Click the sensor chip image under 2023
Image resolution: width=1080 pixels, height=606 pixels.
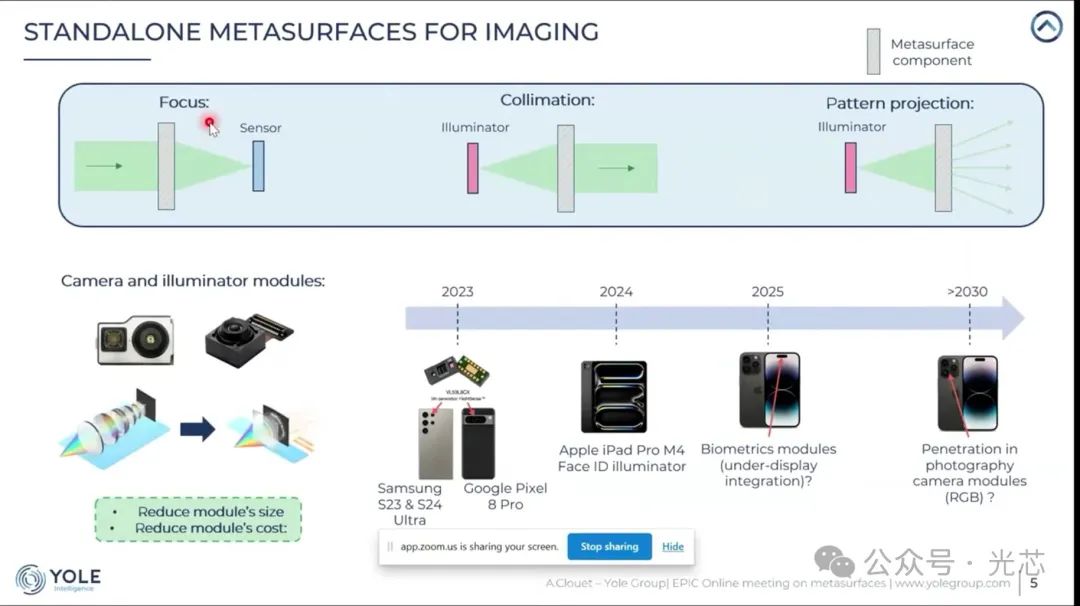click(x=457, y=372)
